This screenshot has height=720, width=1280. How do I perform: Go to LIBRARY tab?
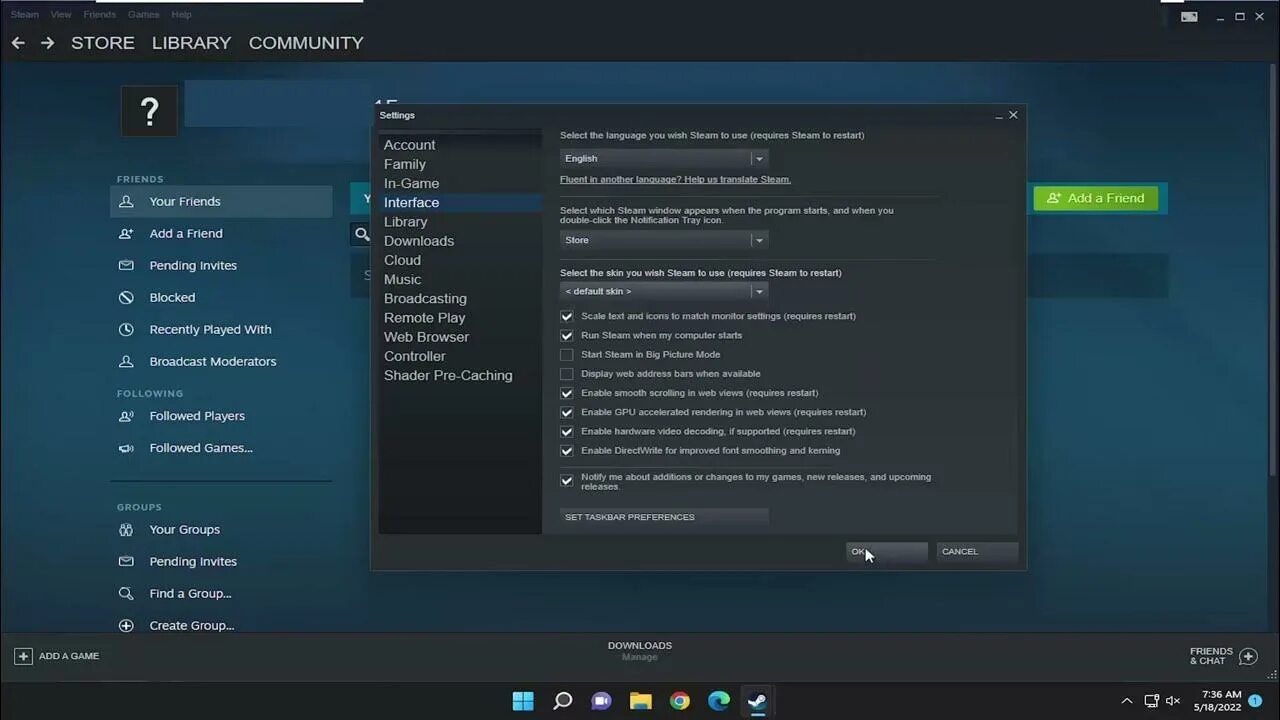point(191,43)
